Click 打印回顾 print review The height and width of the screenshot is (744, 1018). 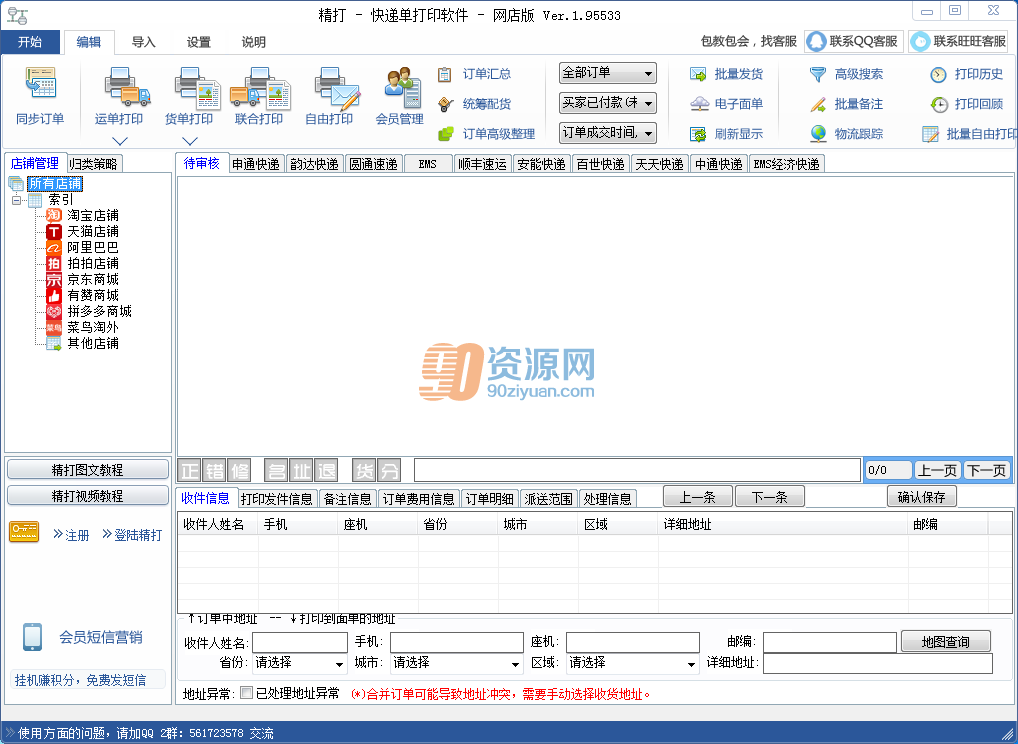[966, 104]
